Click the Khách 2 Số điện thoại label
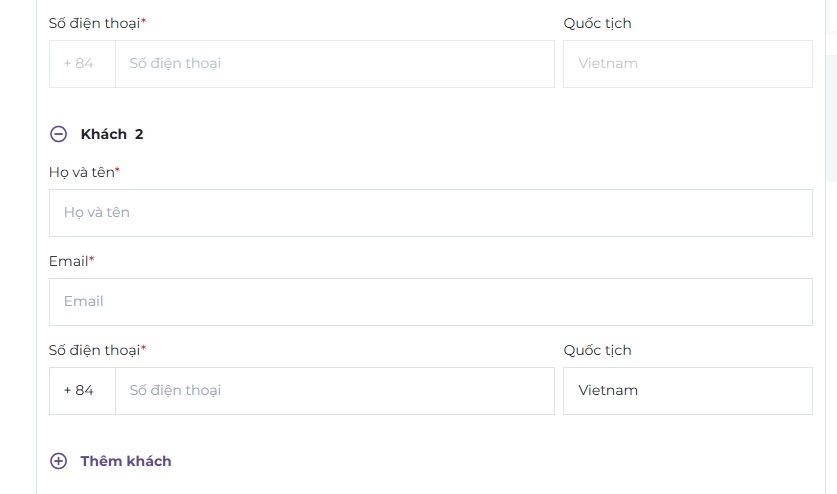 pyautogui.click(x=94, y=350)
